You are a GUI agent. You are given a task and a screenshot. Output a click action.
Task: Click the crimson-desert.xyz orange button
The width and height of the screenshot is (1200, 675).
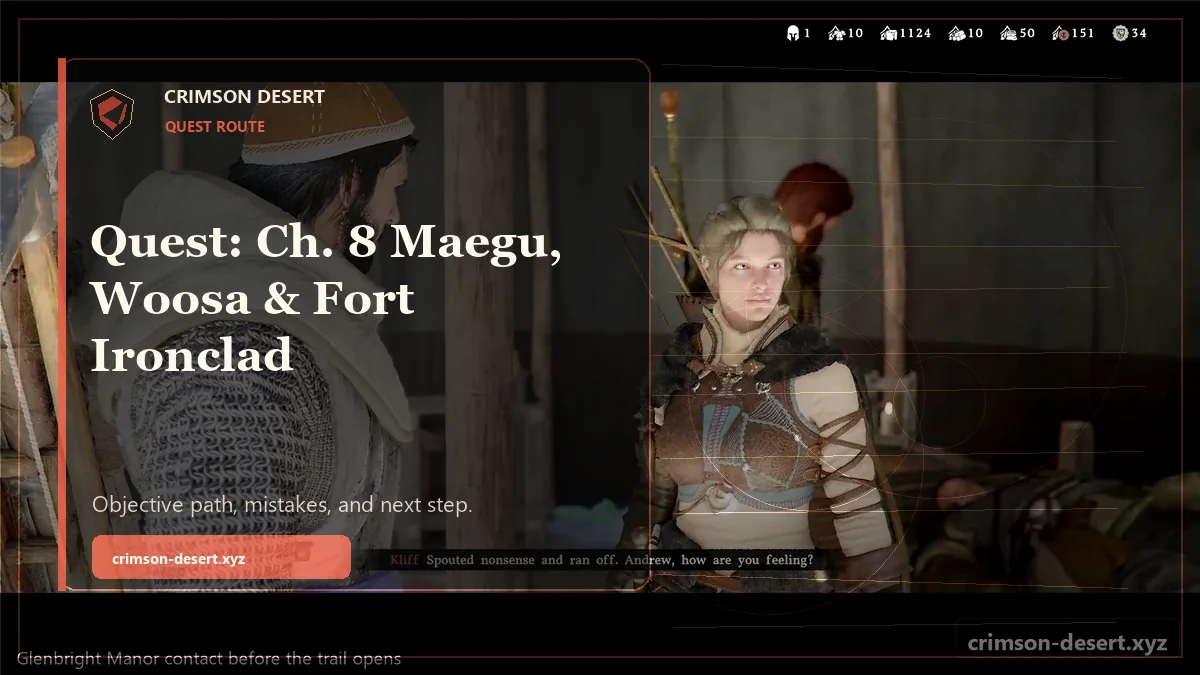[221, 557]
